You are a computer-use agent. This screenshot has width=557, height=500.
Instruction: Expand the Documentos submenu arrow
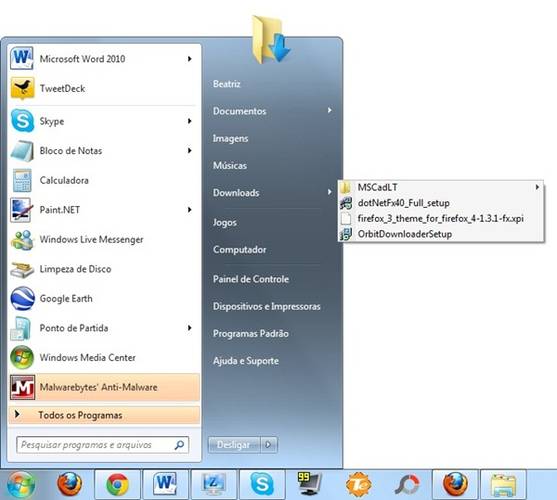coord(330,110)
